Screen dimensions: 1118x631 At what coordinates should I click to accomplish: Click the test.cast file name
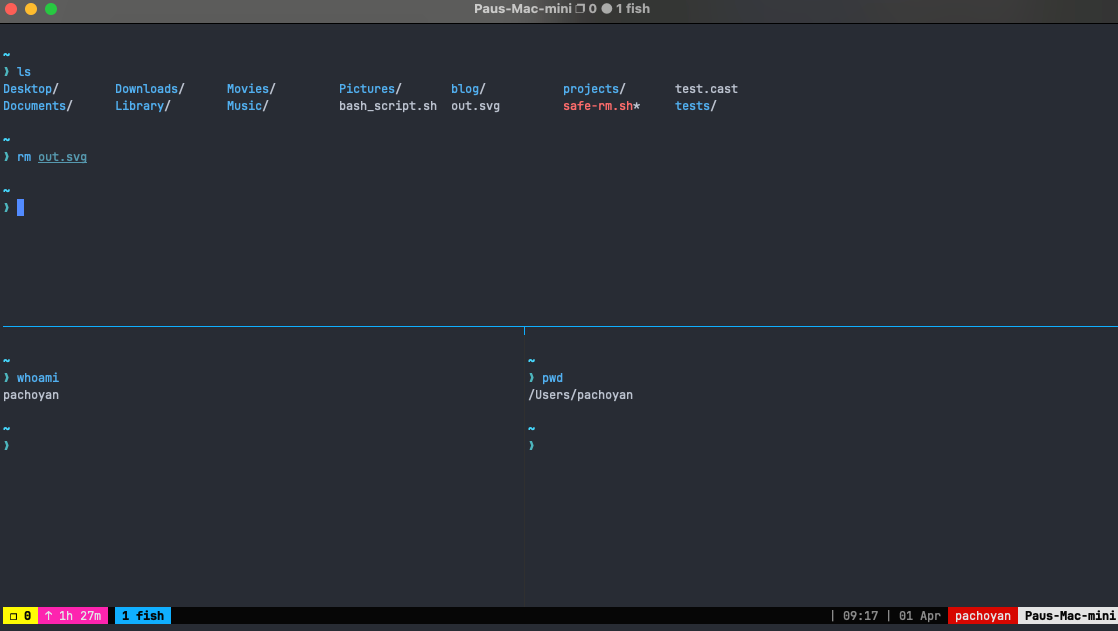click(706, 88)
